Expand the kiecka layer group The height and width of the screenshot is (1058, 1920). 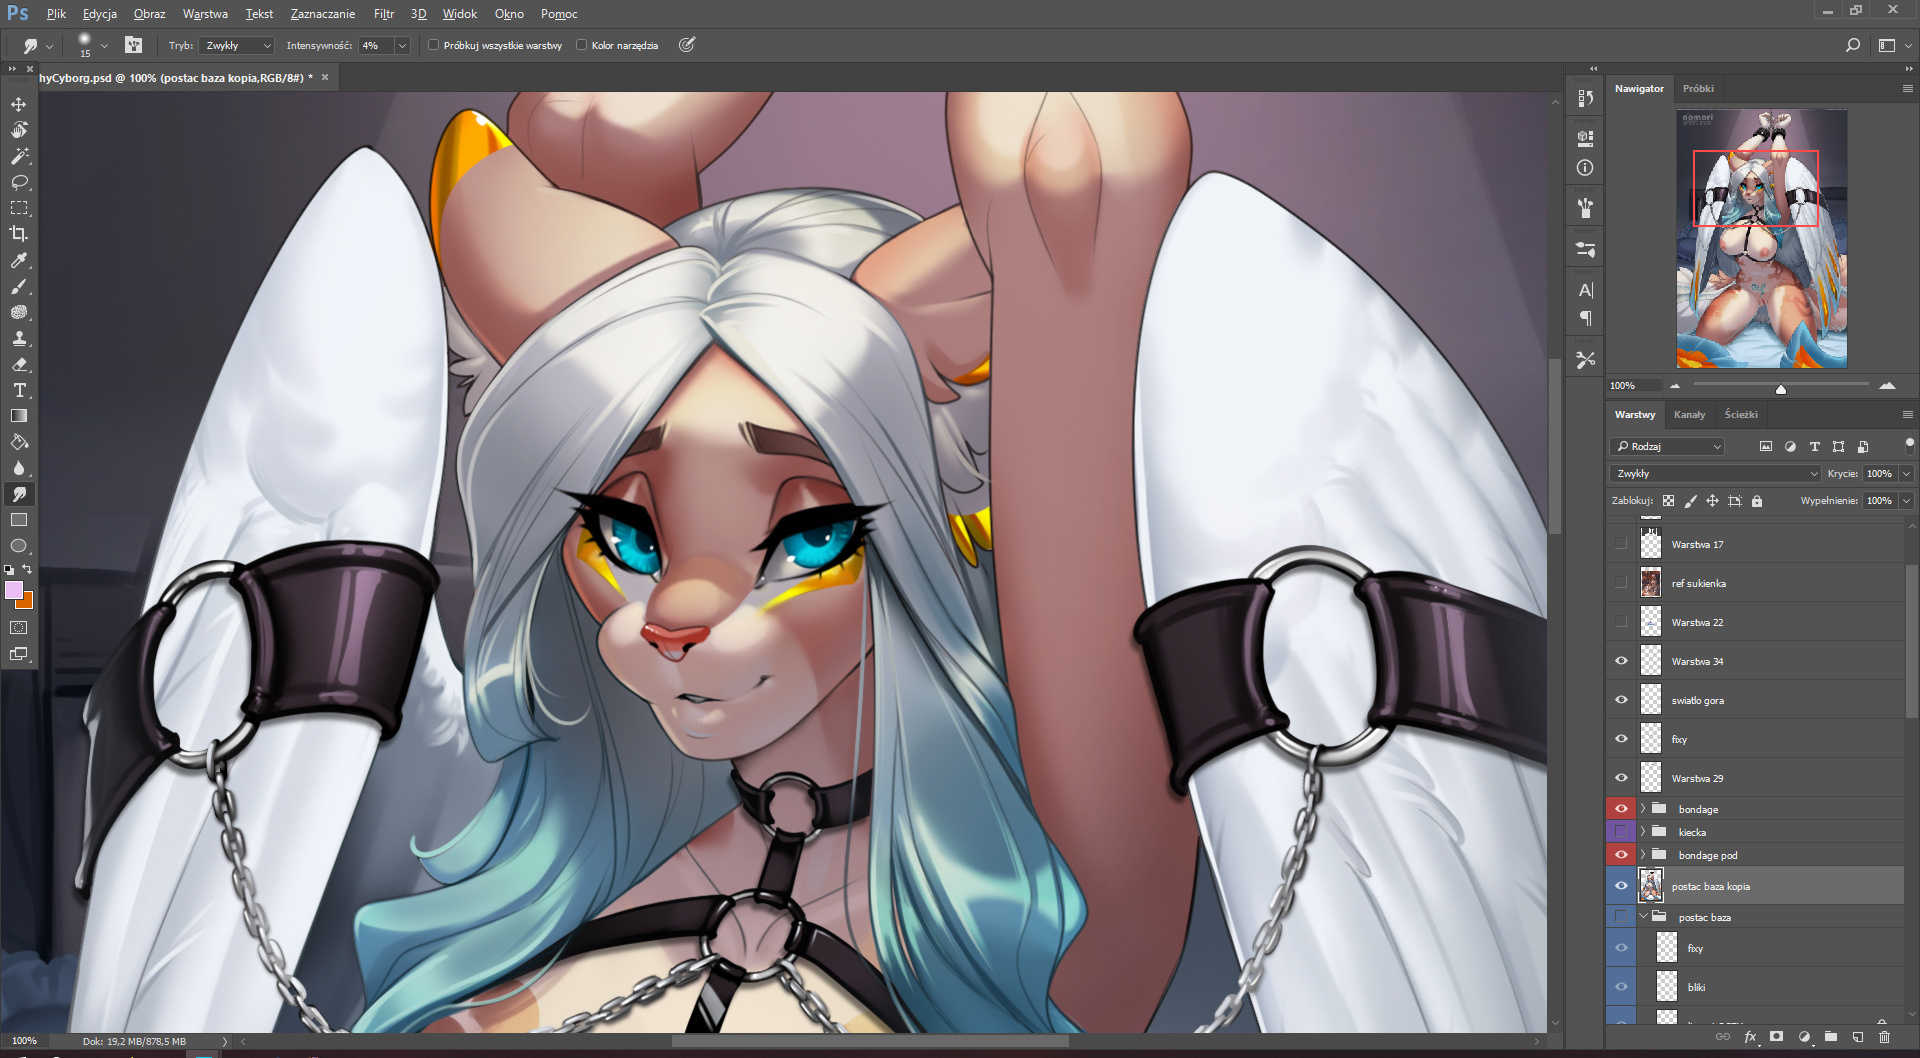pyautogui.click(x=1643, y=832)
